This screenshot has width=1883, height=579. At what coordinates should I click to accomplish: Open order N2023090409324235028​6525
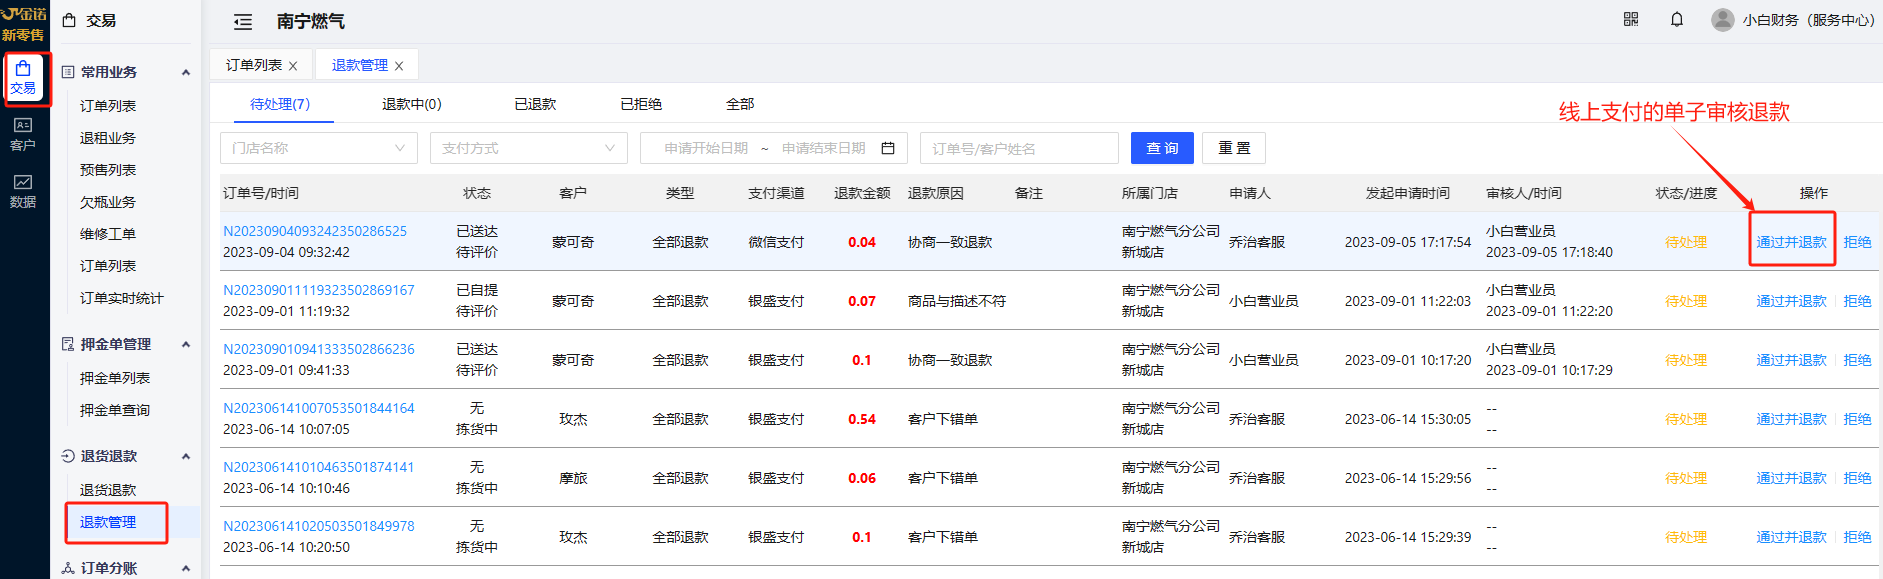coord(315,231)
